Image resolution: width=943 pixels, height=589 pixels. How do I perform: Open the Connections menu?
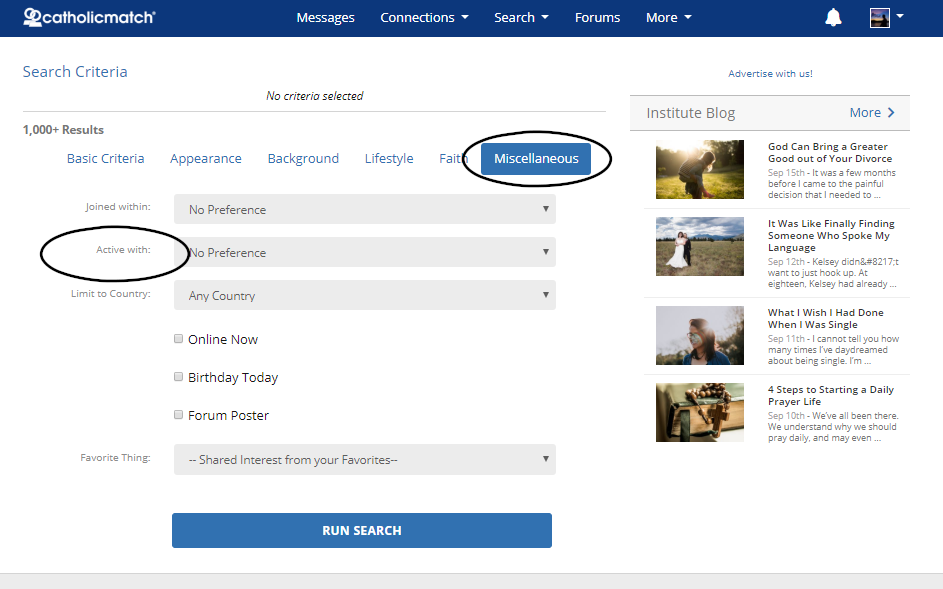pos(424,17)
